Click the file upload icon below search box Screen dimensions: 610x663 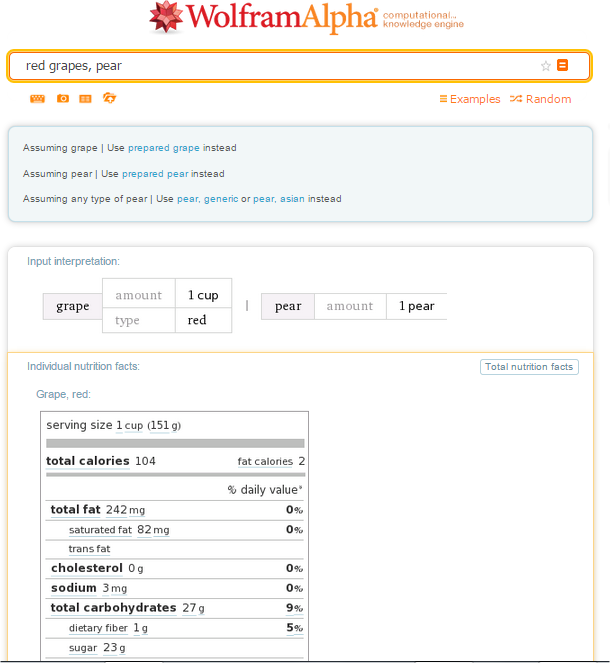coord(110,98)
